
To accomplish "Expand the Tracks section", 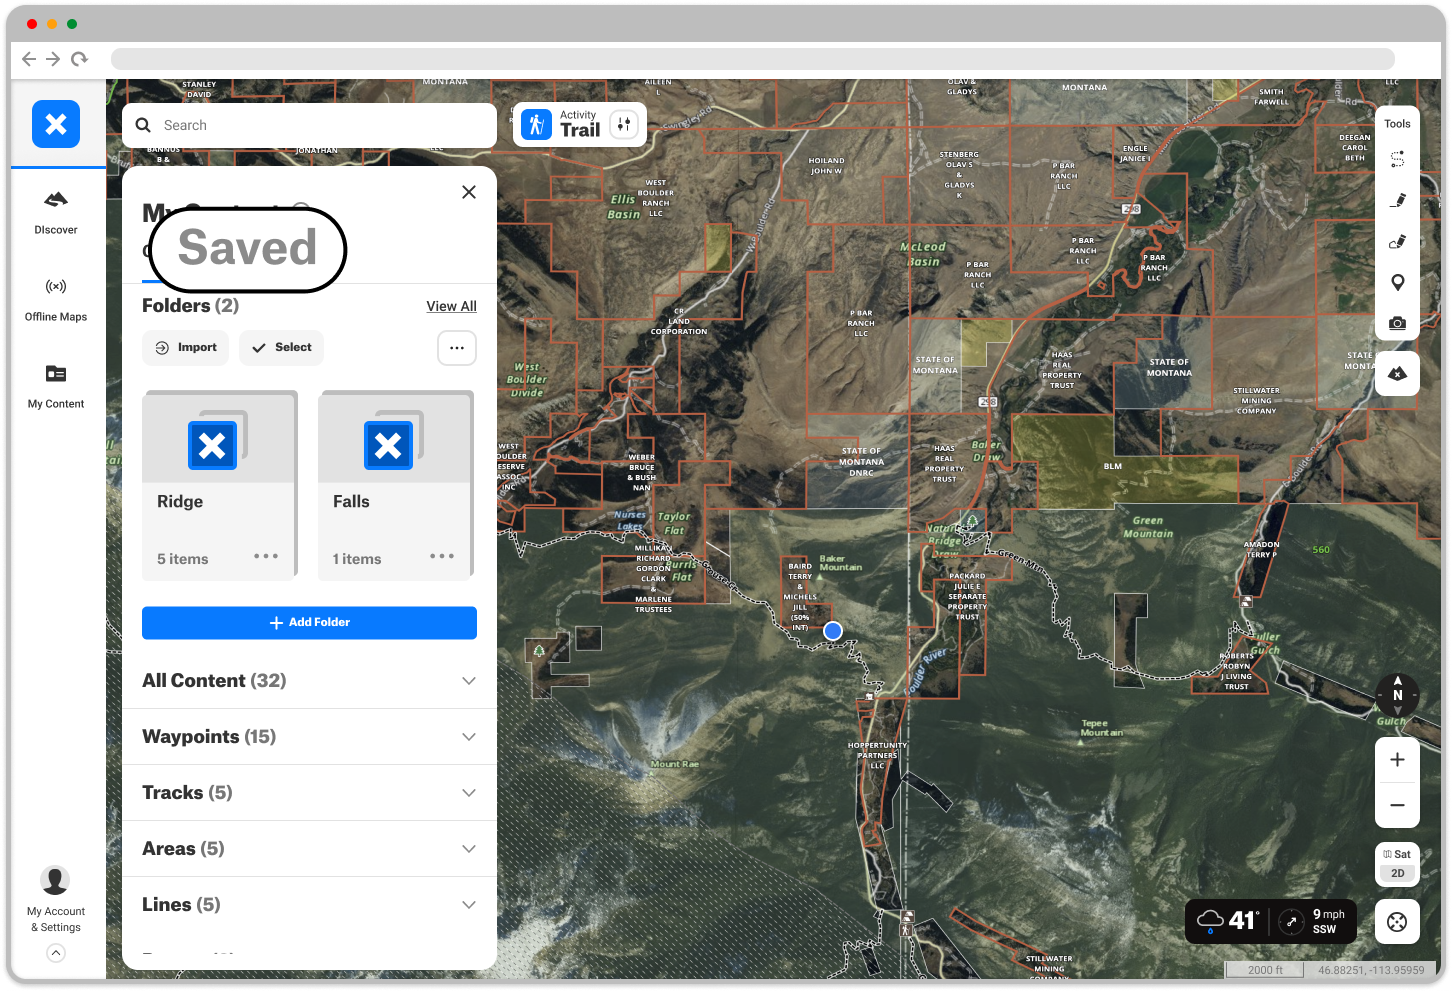I will (309, 792).
